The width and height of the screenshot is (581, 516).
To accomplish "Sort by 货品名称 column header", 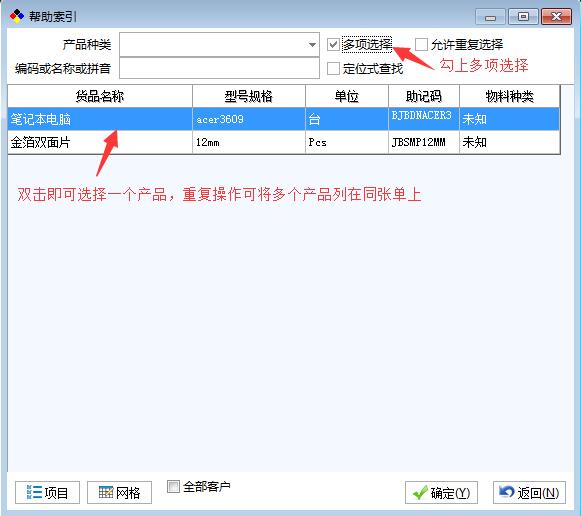I will (100, 96).
